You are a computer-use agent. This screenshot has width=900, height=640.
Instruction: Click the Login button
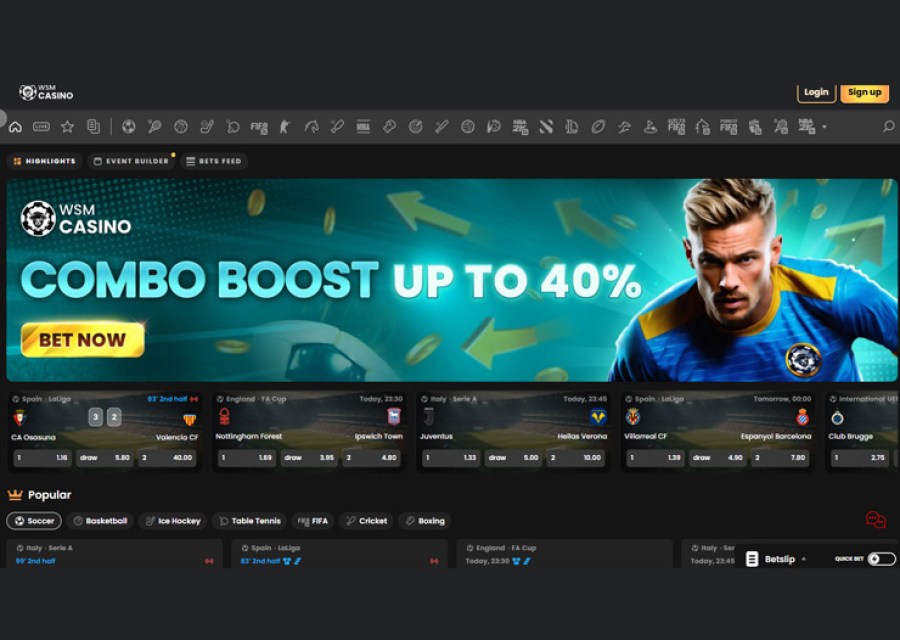tap(816, 92)
